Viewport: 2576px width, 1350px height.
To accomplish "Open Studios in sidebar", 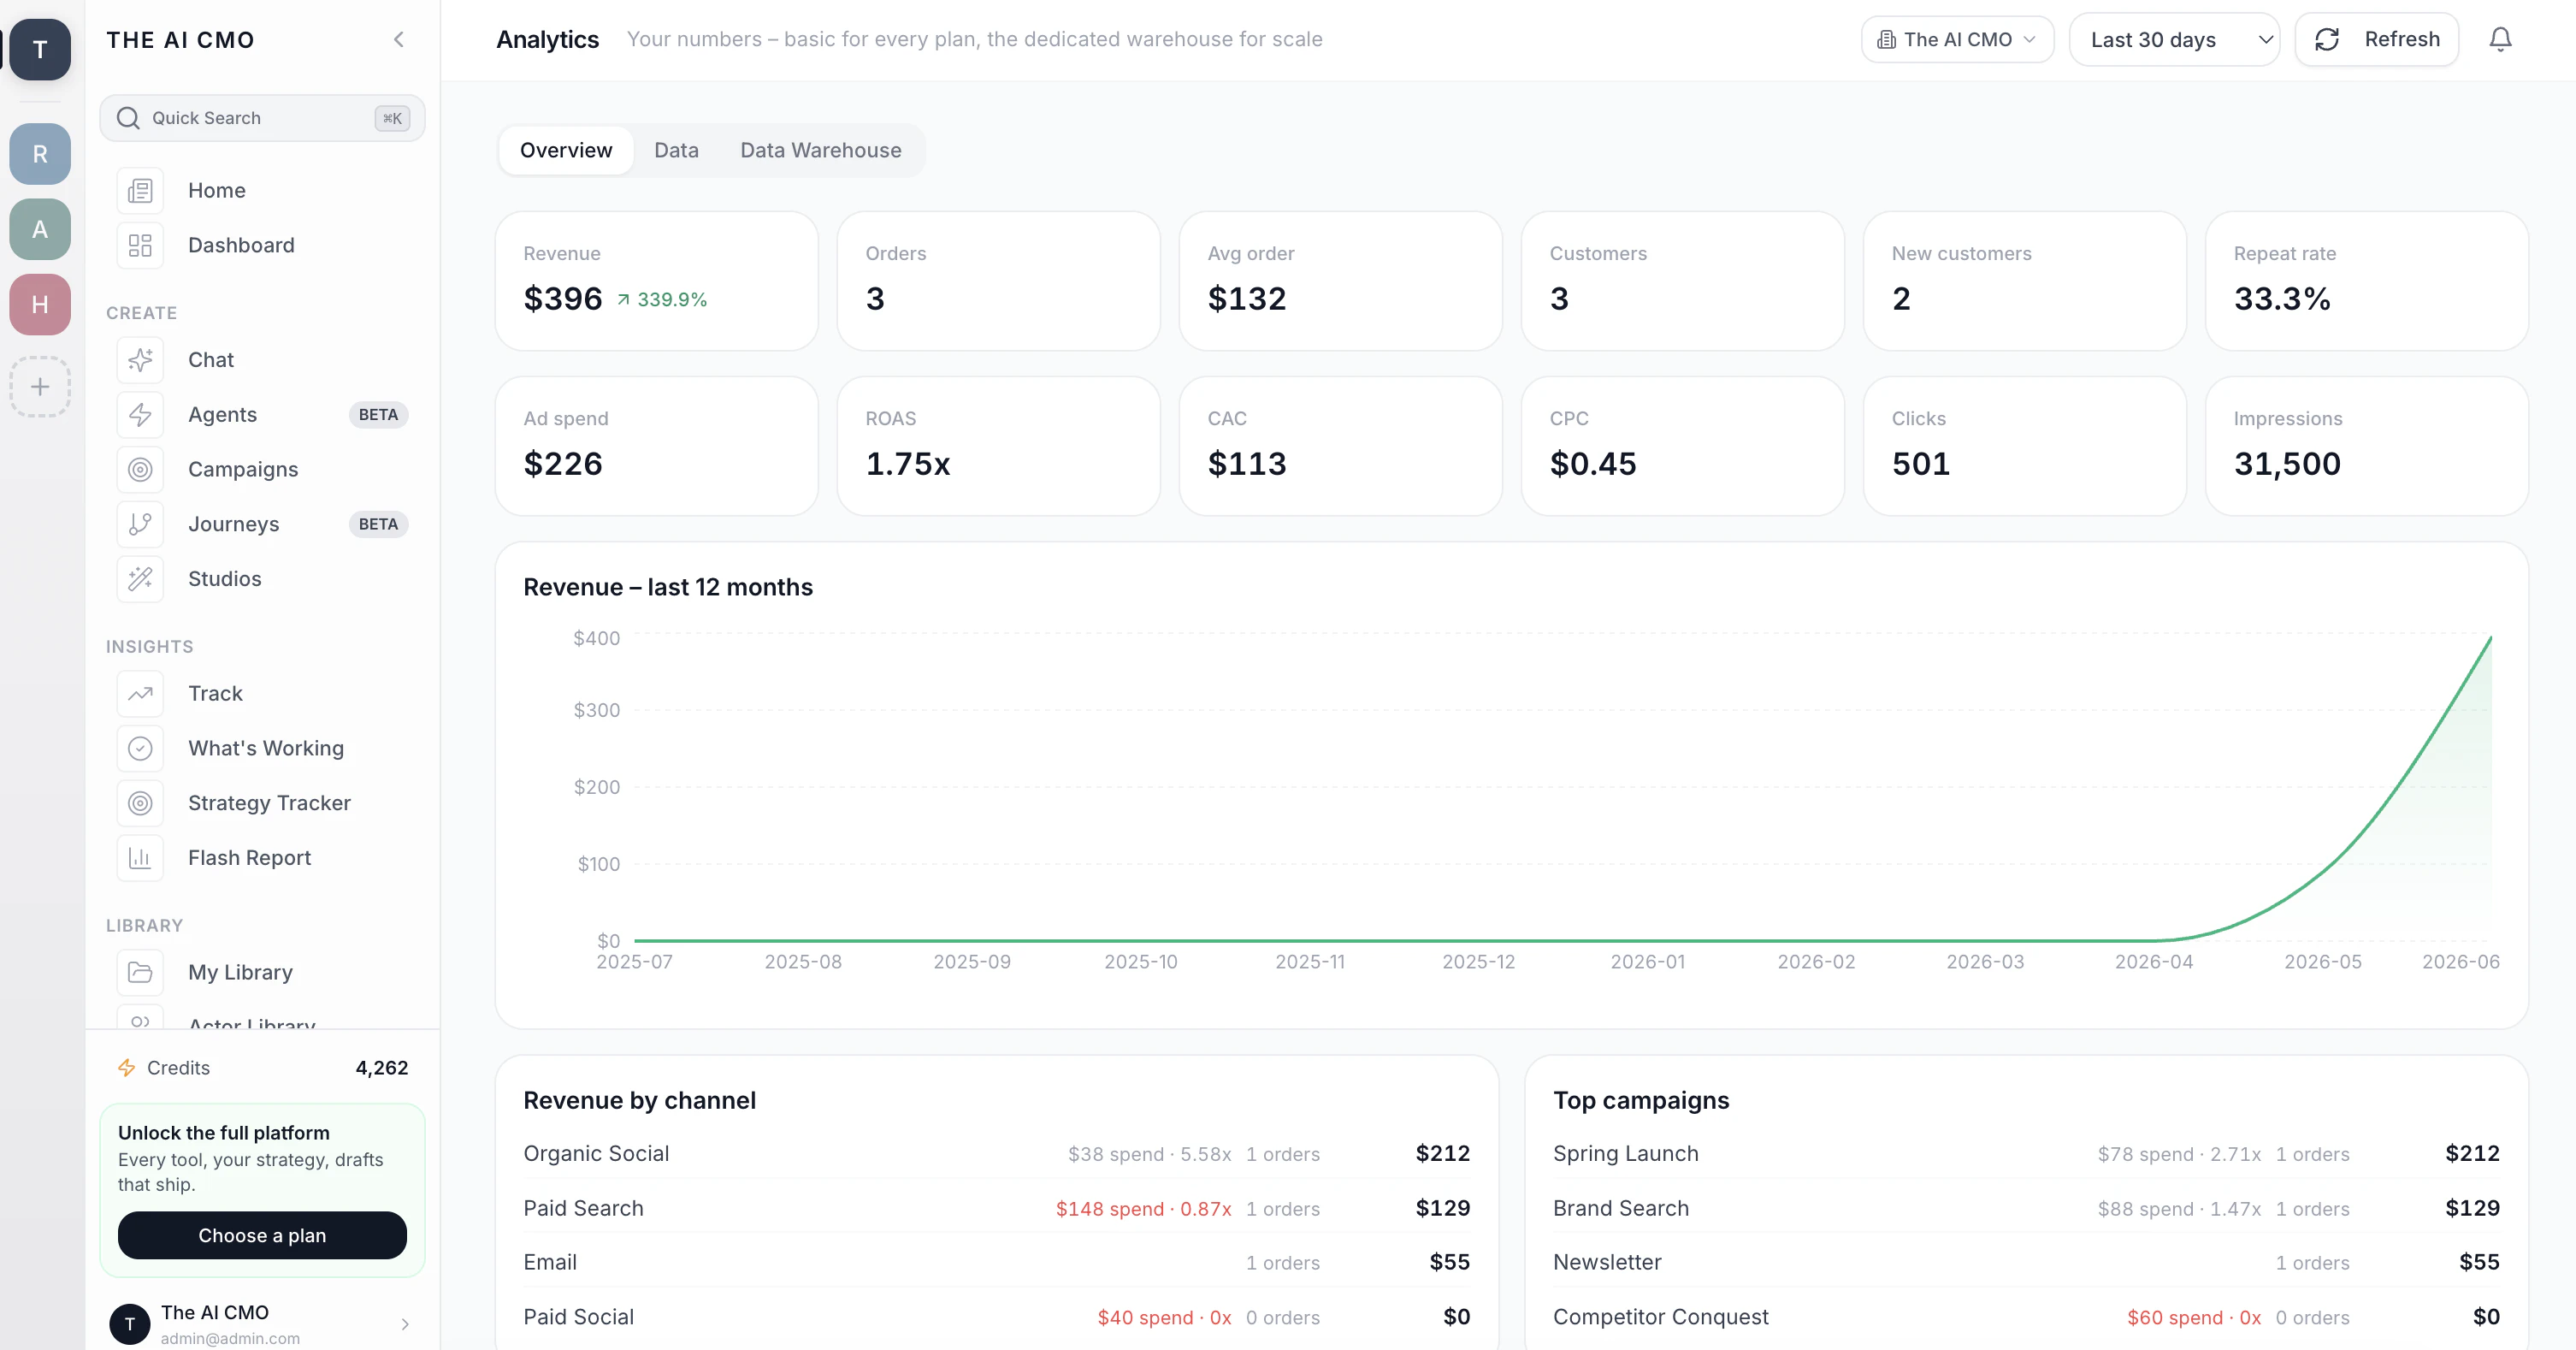I will 225,579.
